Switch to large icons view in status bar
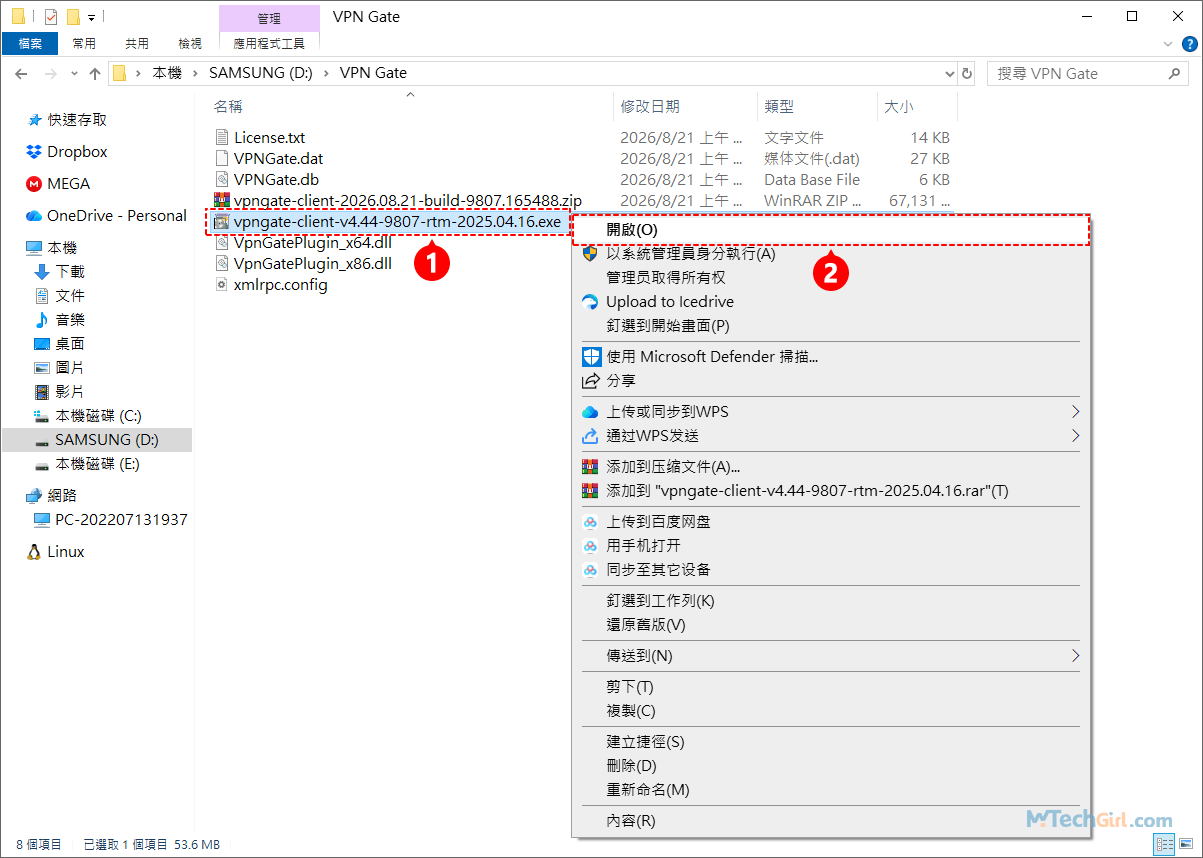The image size is (1203, 858). tap(1184, 845)
